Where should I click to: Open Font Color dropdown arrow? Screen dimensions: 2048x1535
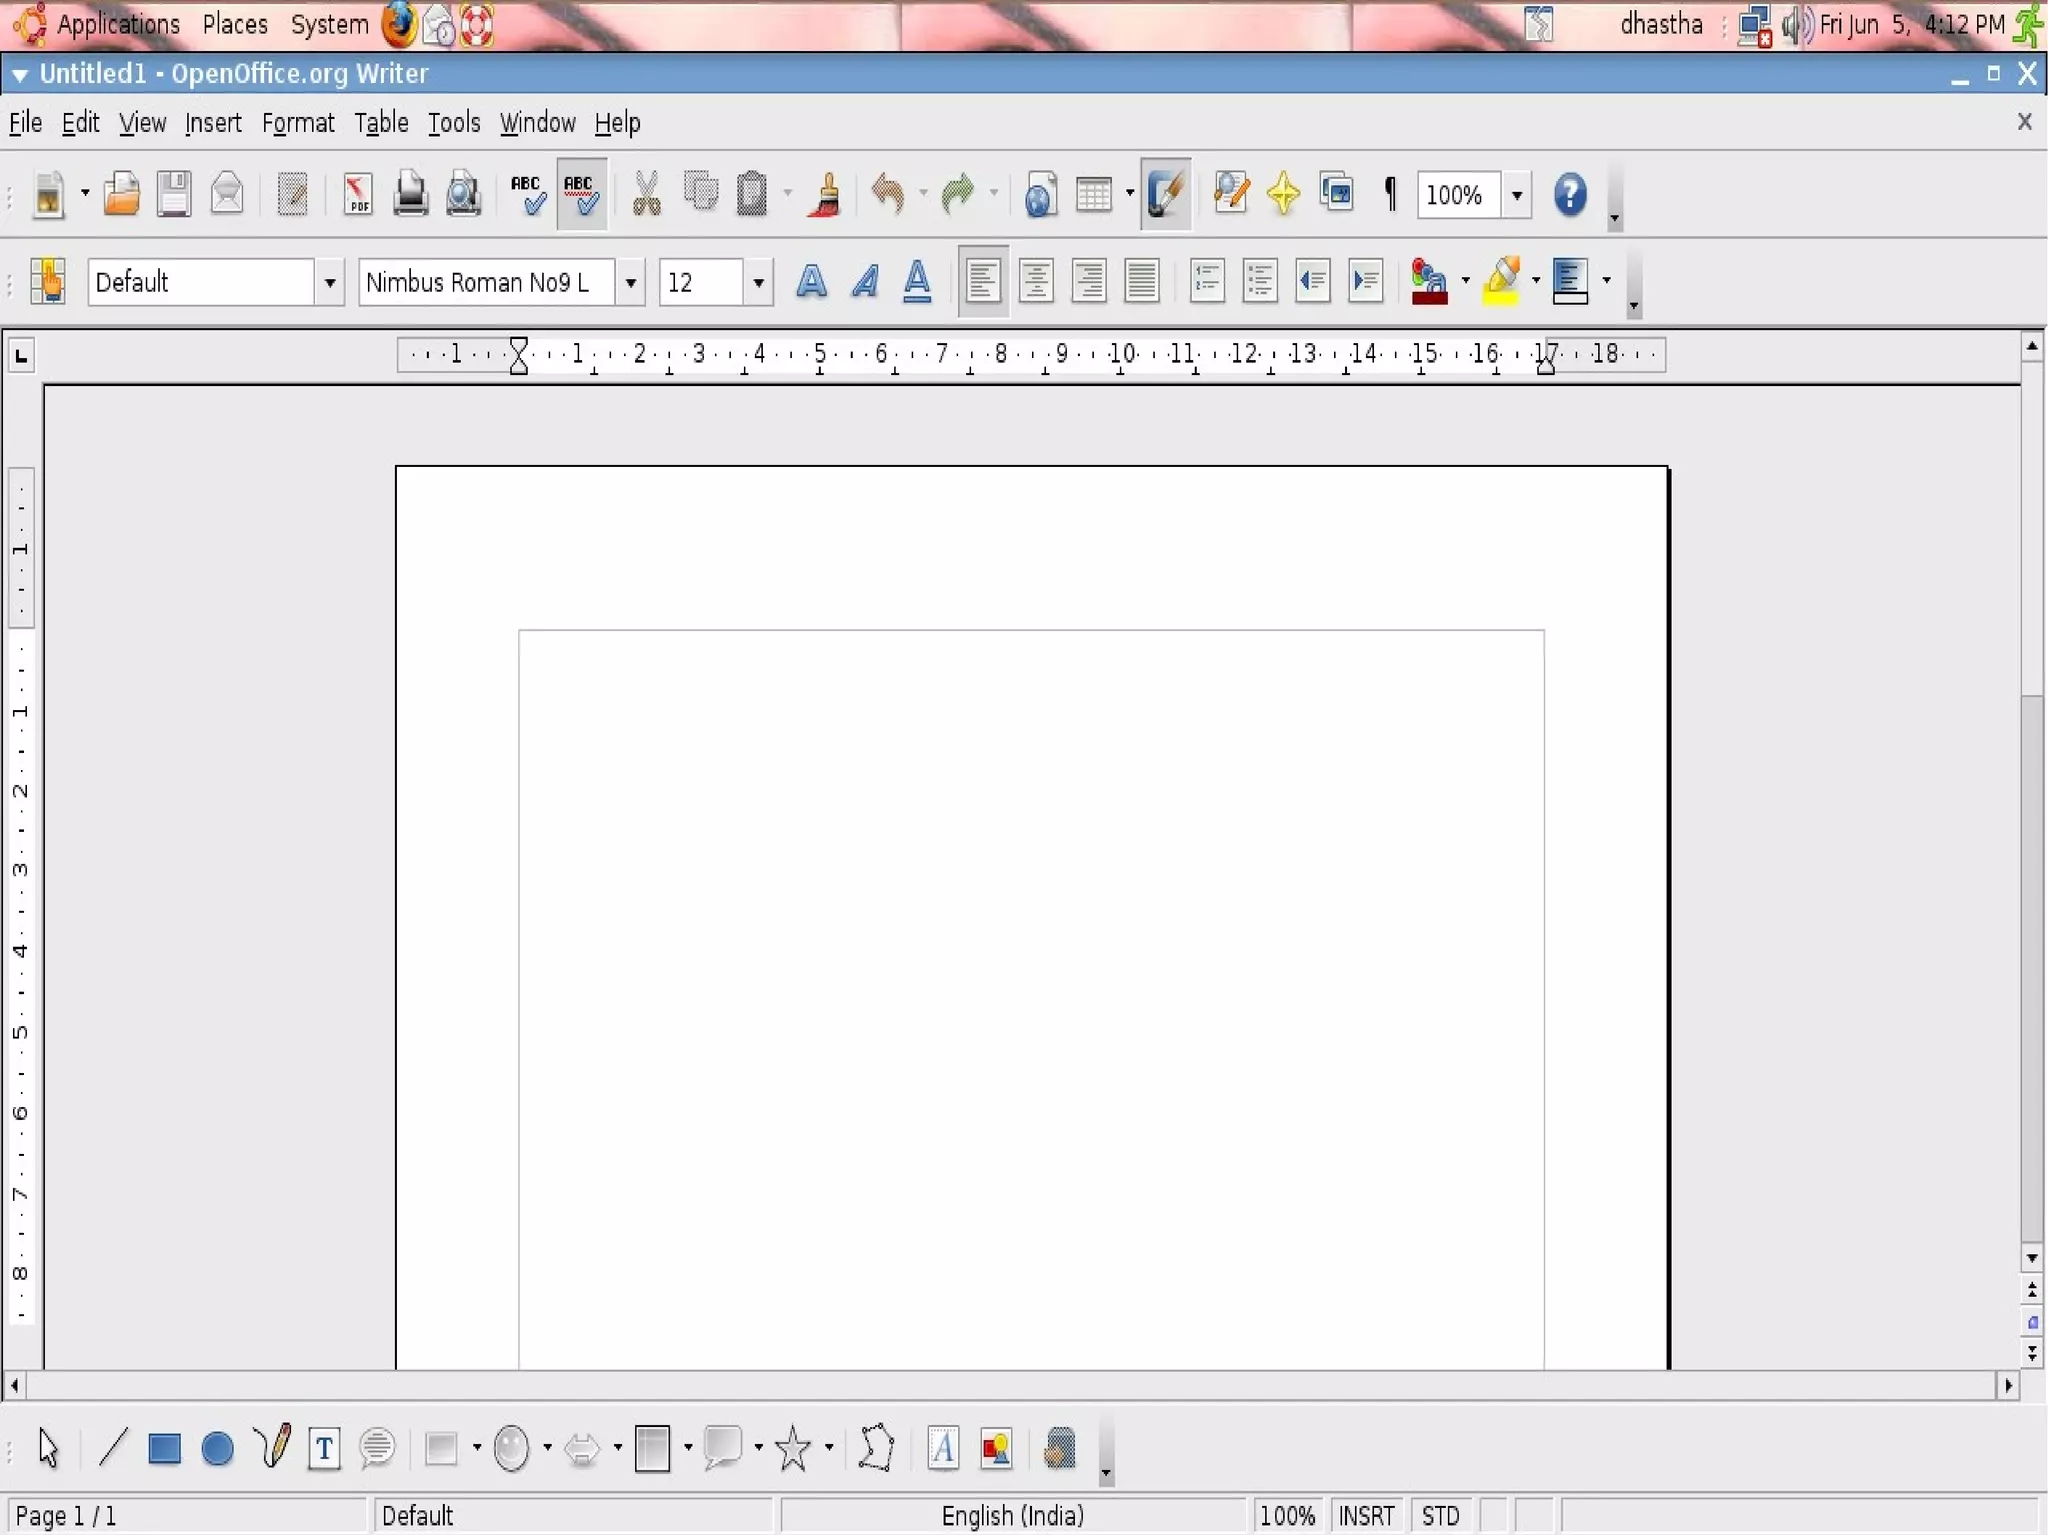coord(1465,281)
